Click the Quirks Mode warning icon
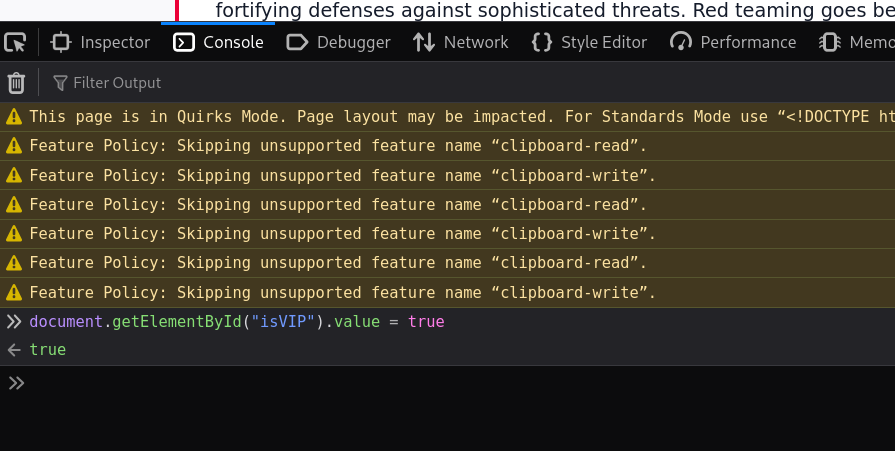The width and height of the screenshot is (895, 451). pyautogui.click(x=13, y=117)
